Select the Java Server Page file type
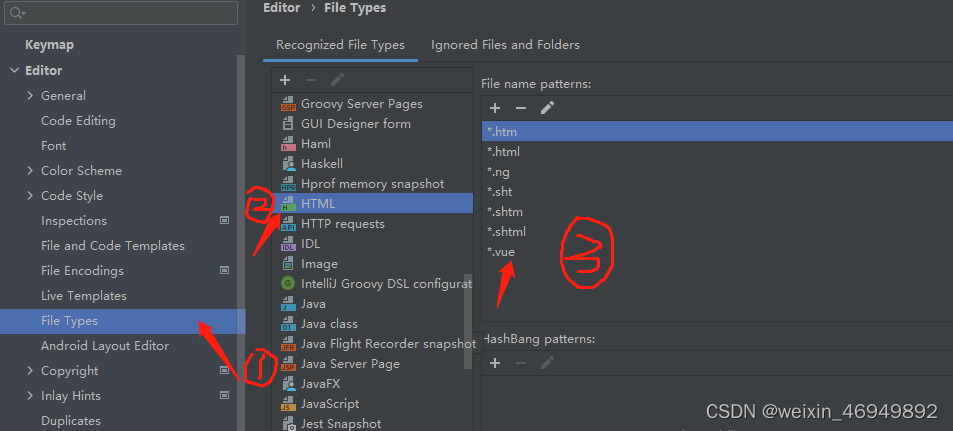Screen dimensions: 953x431 (x=373, y=364)
